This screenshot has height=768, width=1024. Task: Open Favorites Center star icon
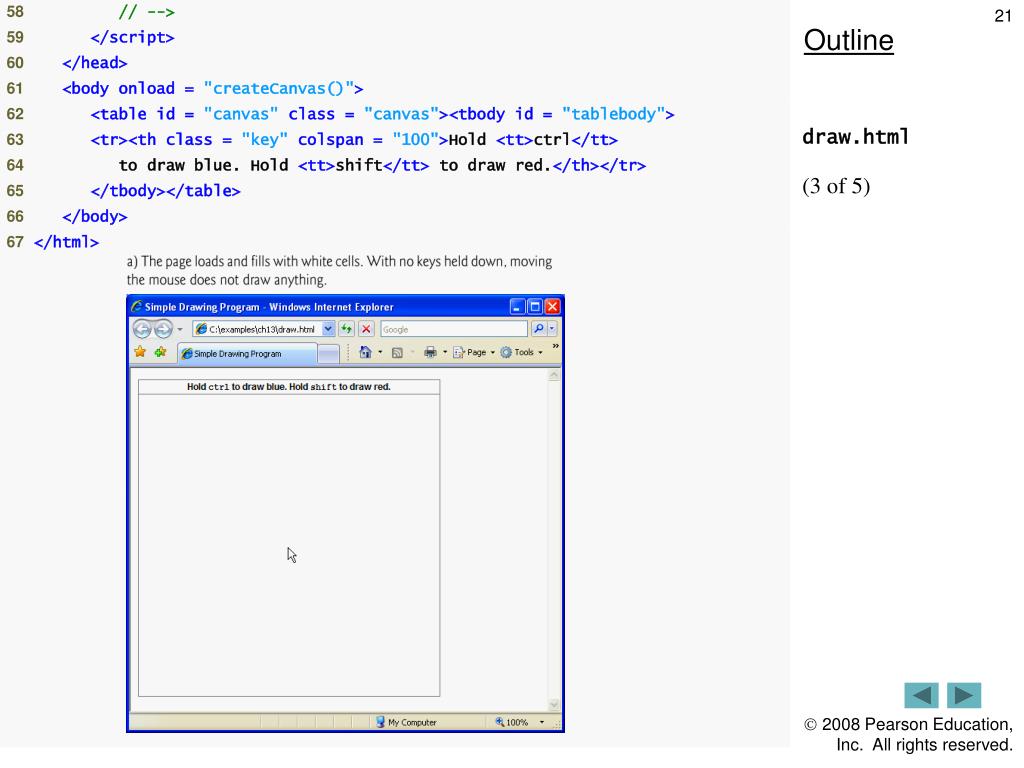click(x=139, y=353)
